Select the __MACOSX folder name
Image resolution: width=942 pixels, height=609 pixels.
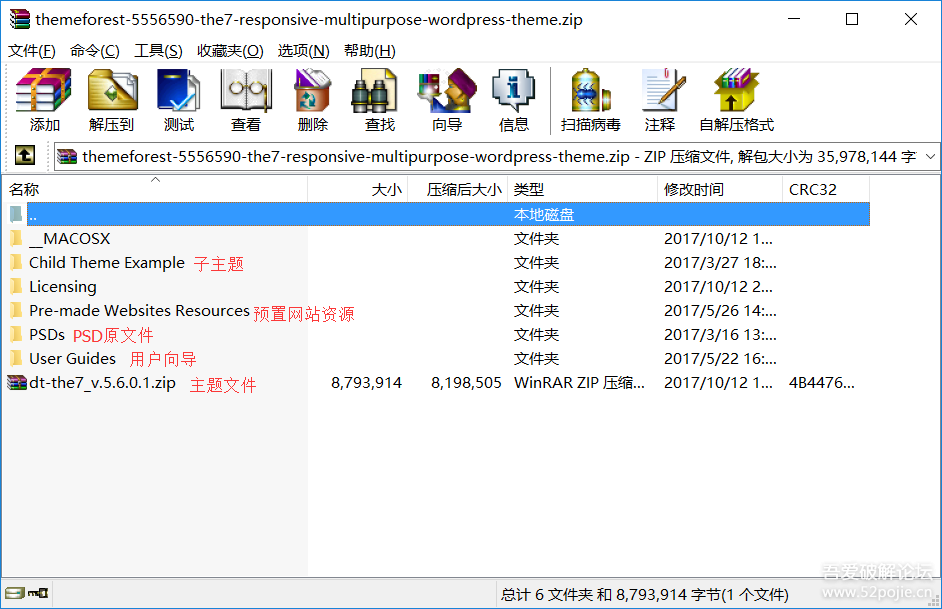70,238
